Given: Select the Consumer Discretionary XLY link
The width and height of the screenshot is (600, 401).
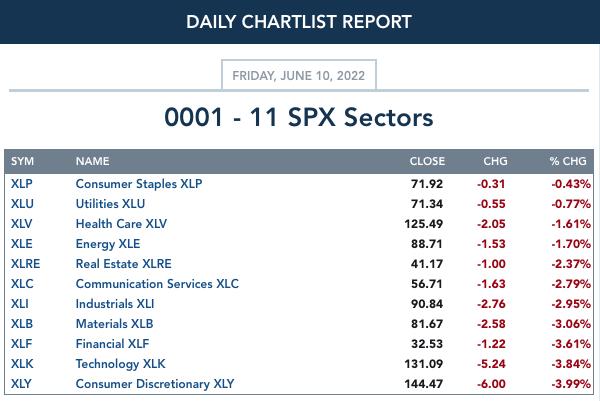Looking at the screenshot, I should 155,383.
